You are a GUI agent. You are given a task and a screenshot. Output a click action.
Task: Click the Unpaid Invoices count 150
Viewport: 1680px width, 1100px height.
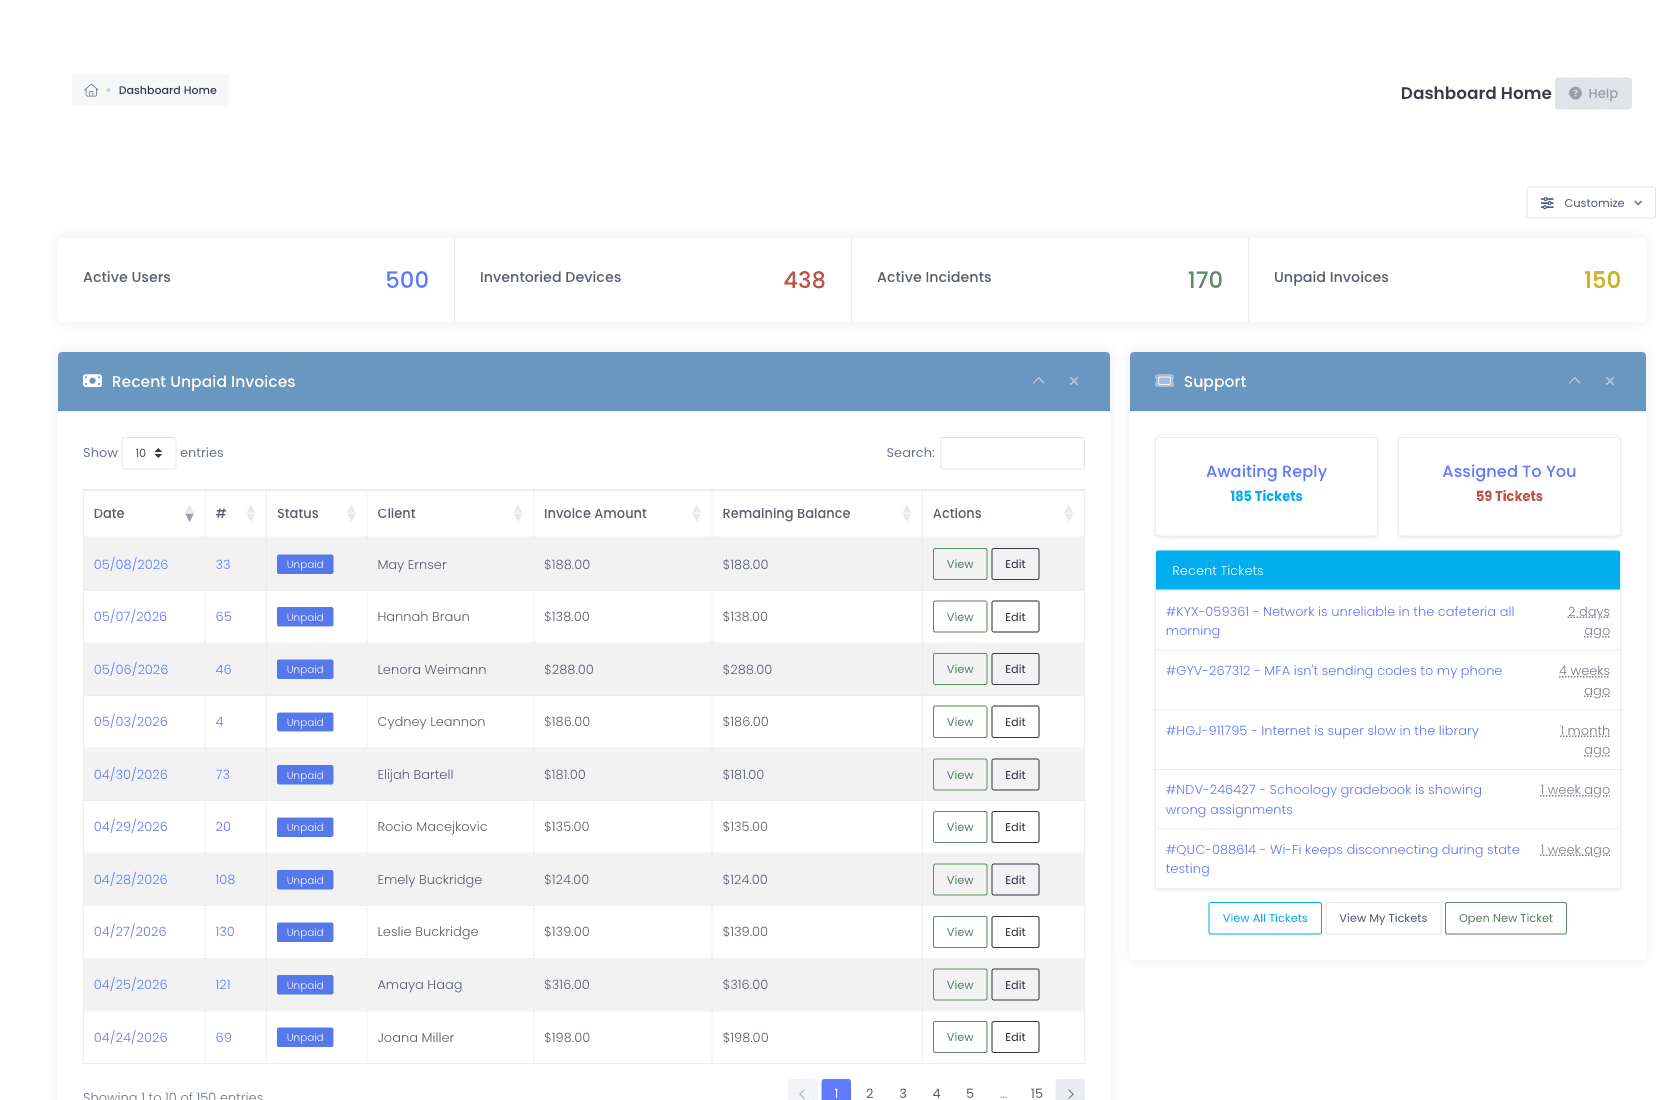tap(1602, 280)
